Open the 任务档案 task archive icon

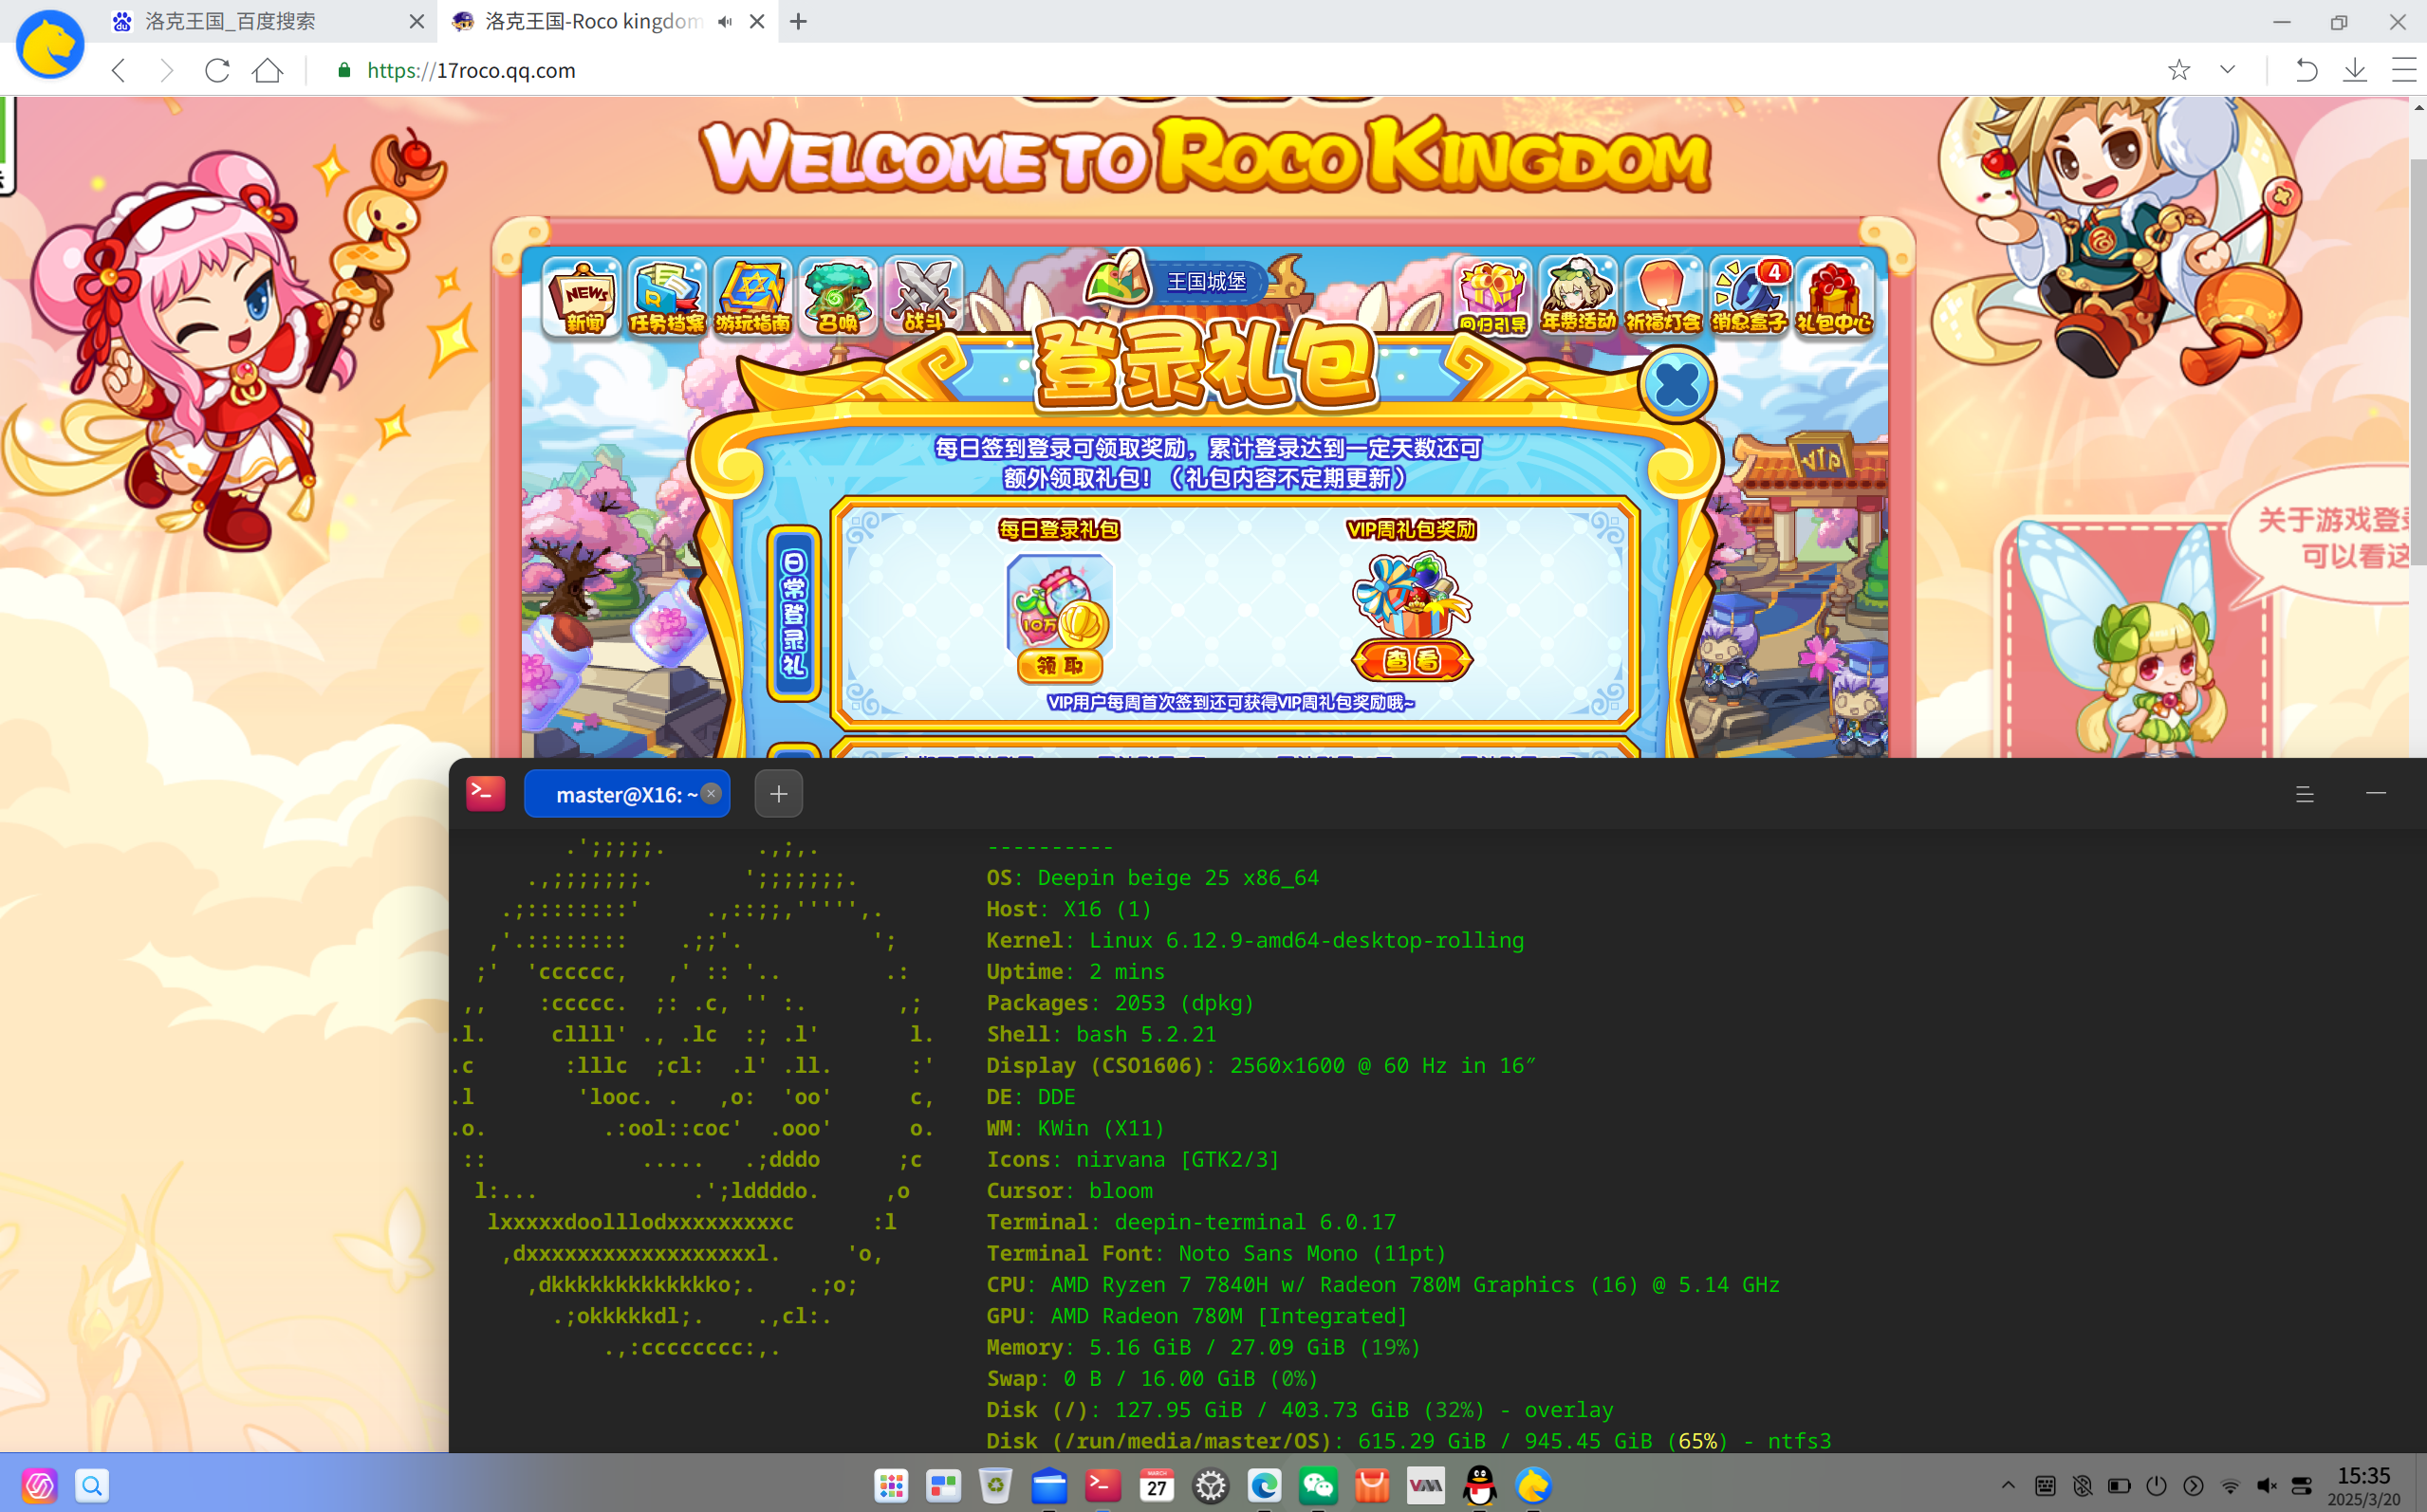667,296
